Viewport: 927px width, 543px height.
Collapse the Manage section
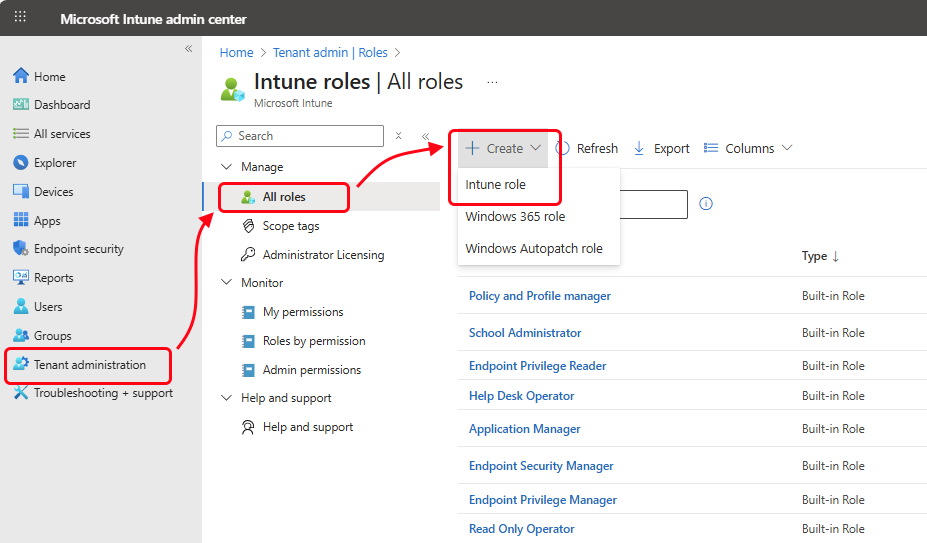227,167
